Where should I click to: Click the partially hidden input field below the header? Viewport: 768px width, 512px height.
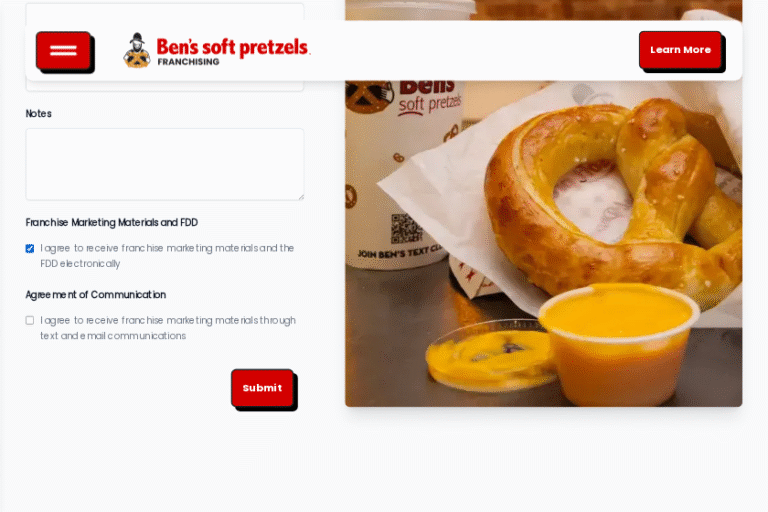pyautogui.click(x=165, y=86)
